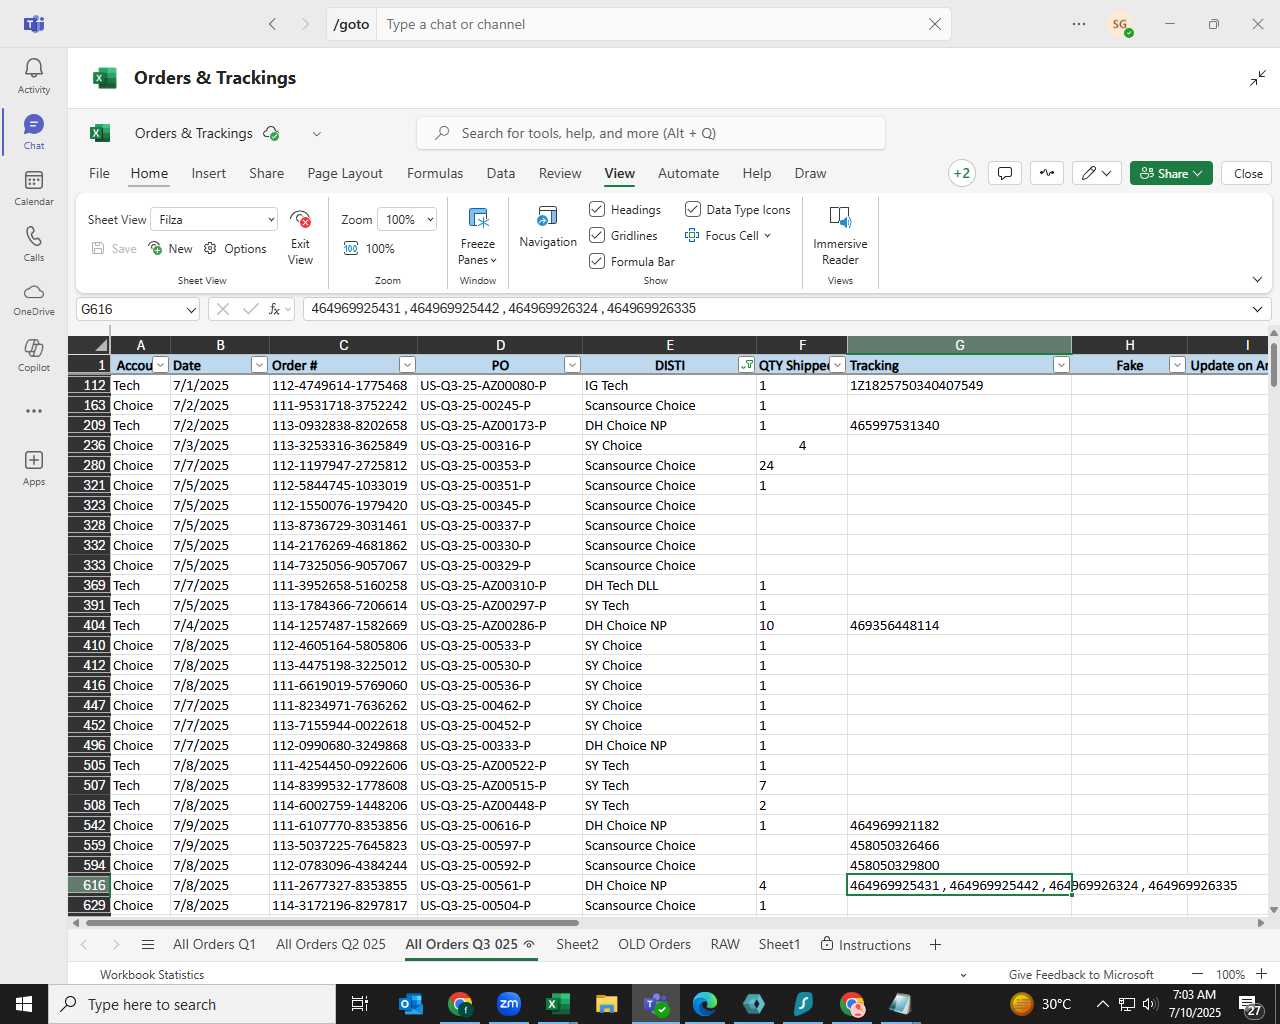Click Give Feedback to Microsoft link

1081,975
